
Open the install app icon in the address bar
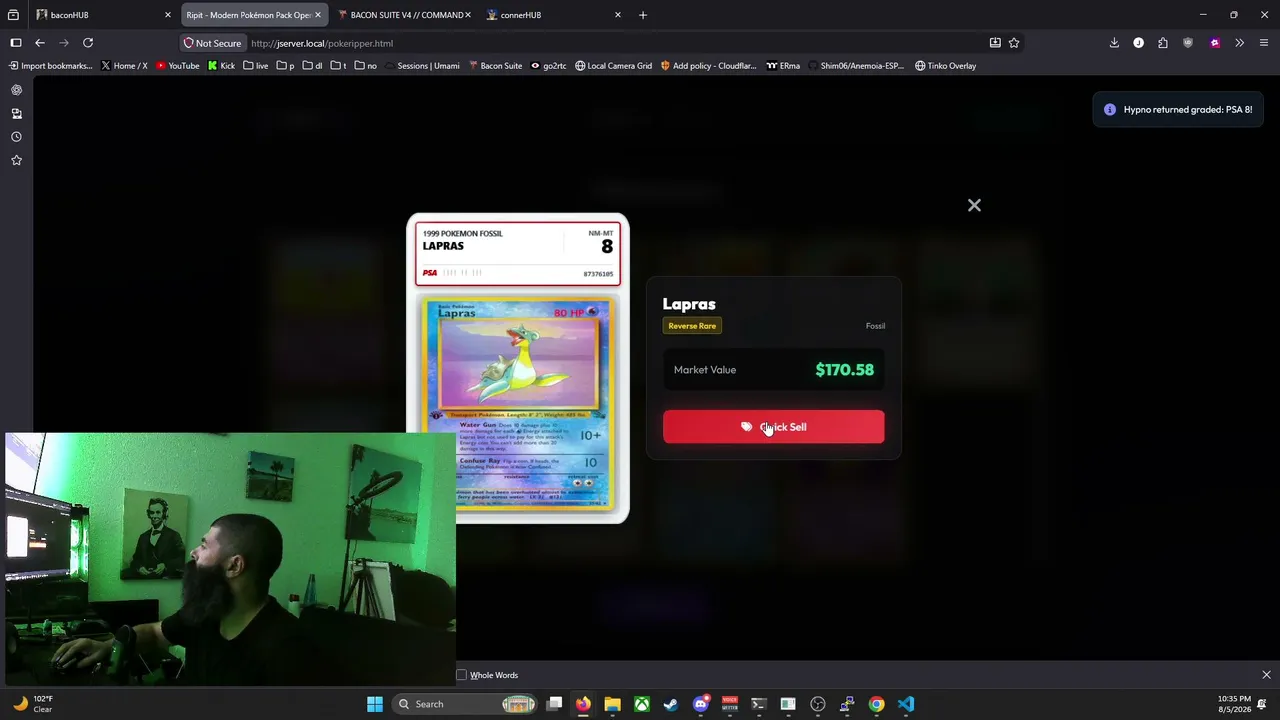click(x=995, y=43)
